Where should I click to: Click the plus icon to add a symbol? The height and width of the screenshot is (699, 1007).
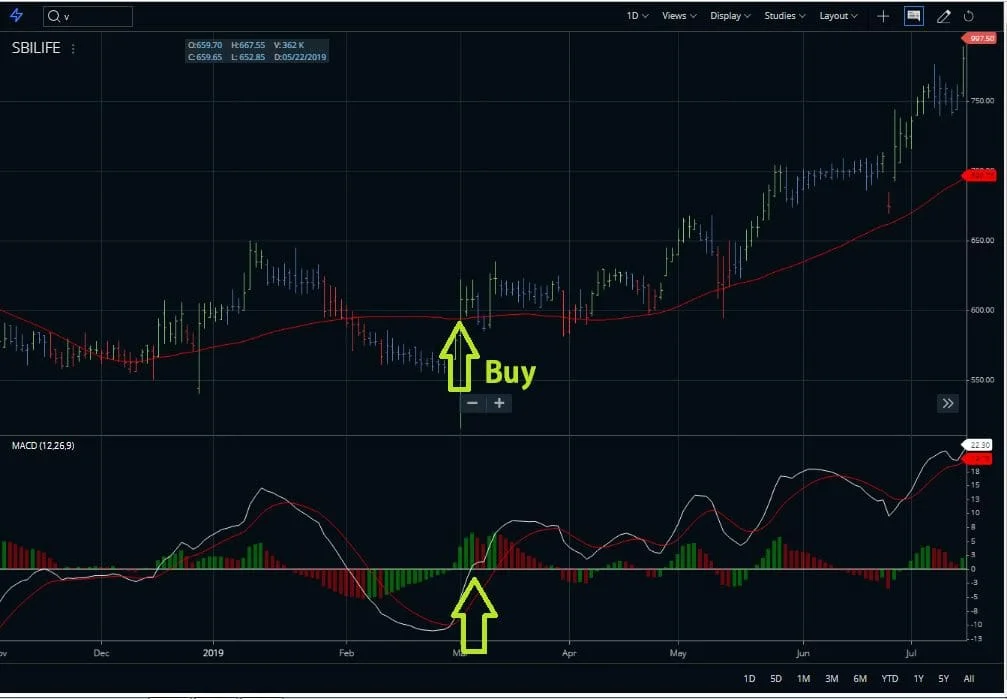point(884,16)
